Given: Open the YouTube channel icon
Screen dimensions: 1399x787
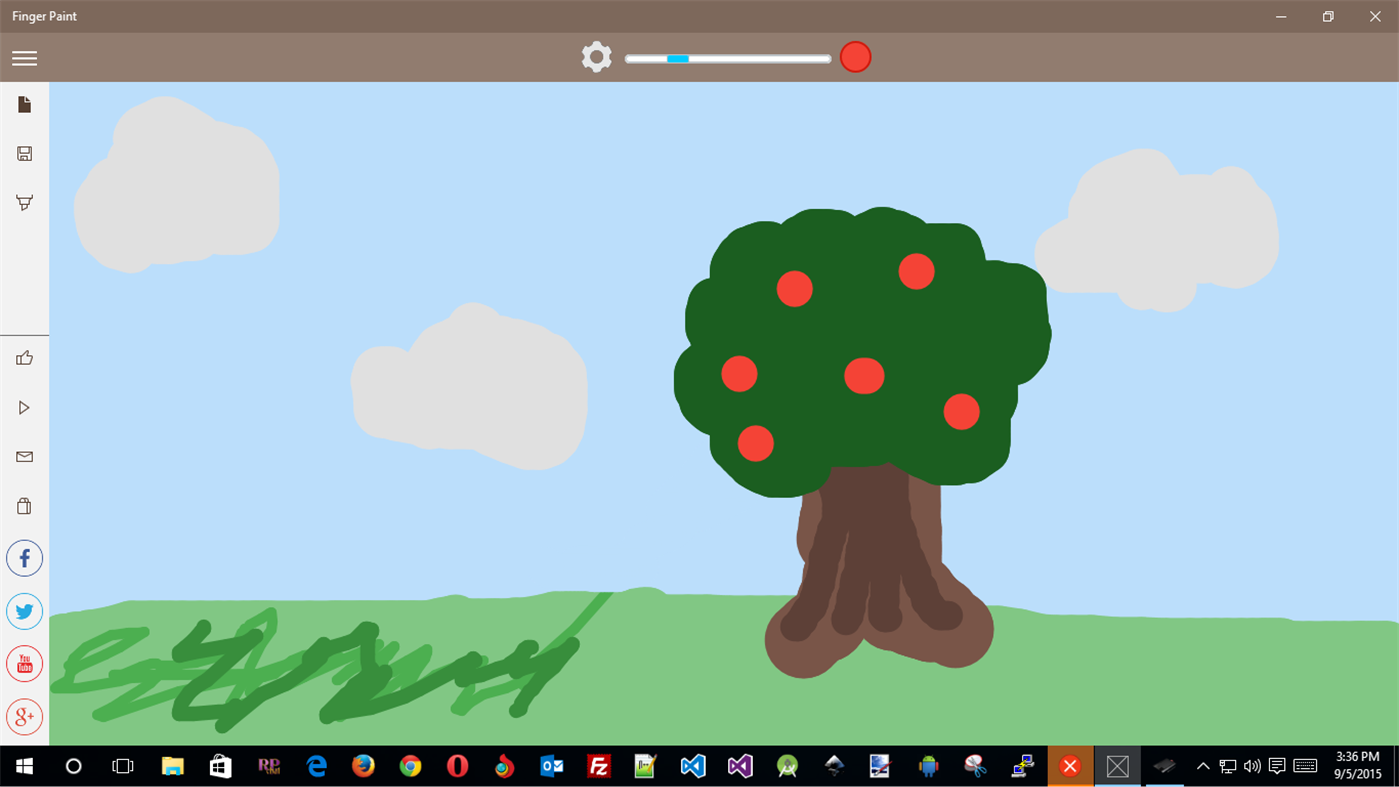Looking at the screenshot, I should (24, 663).
